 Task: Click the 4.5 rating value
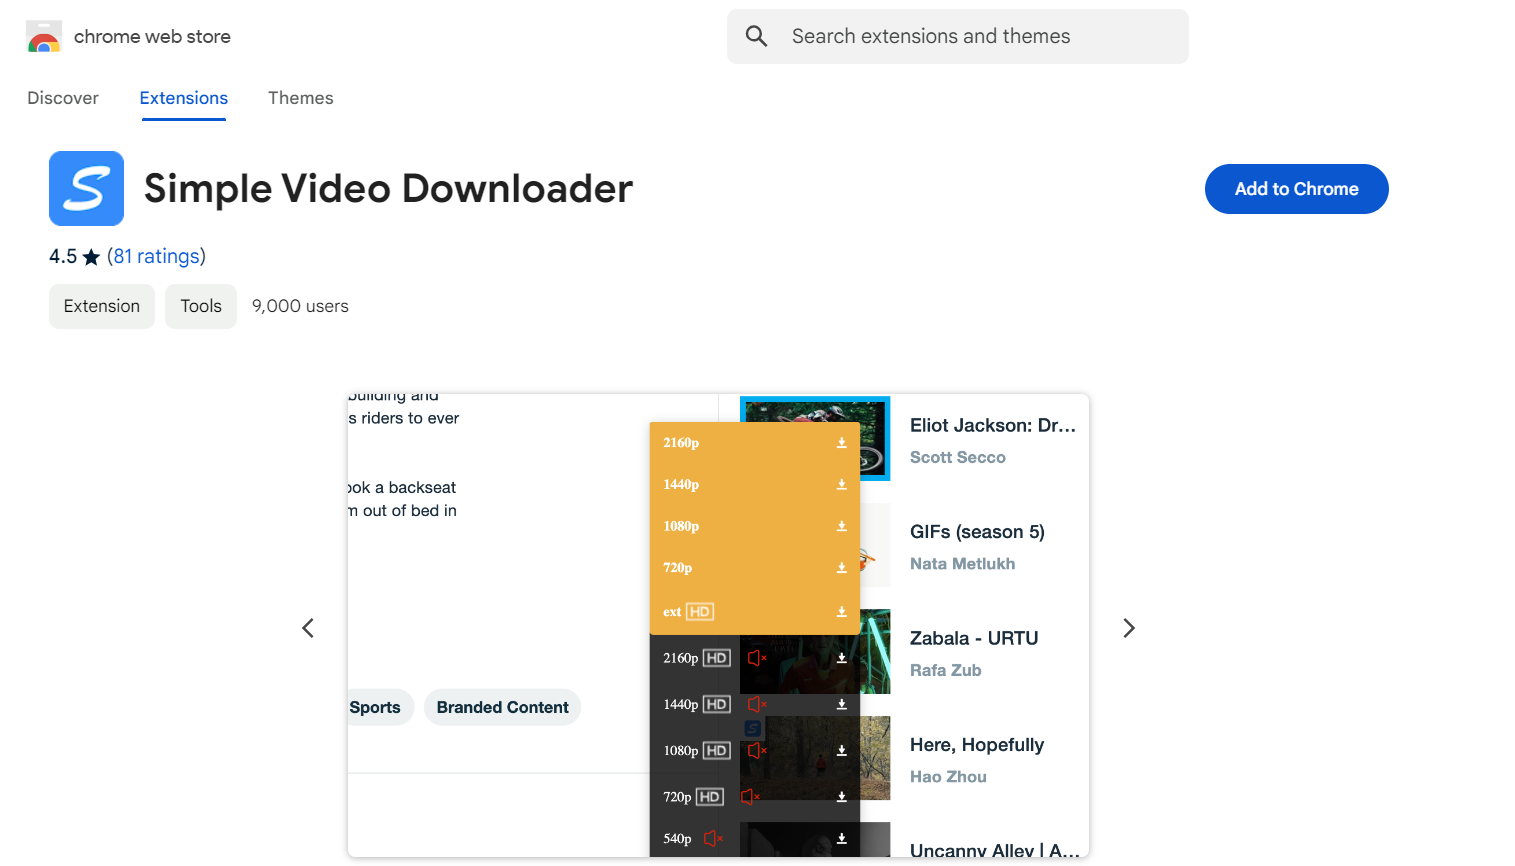pyautogui.click(x=63, y=257)
